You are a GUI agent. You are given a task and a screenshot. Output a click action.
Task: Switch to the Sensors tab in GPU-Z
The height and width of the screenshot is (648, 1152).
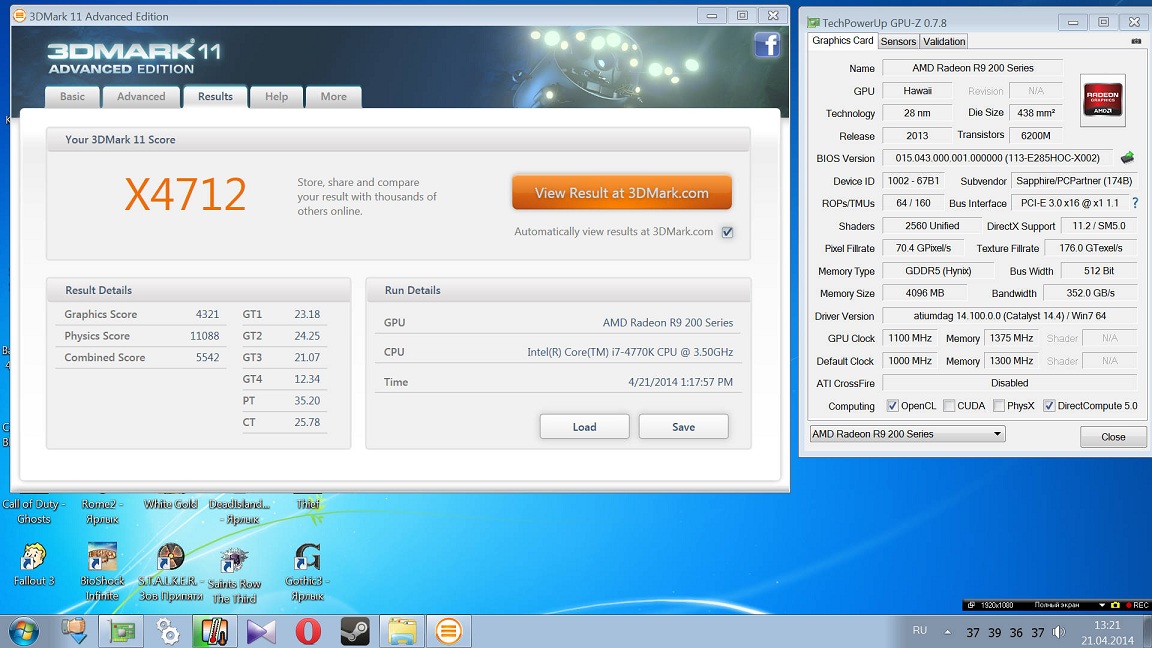coord(898,42)
